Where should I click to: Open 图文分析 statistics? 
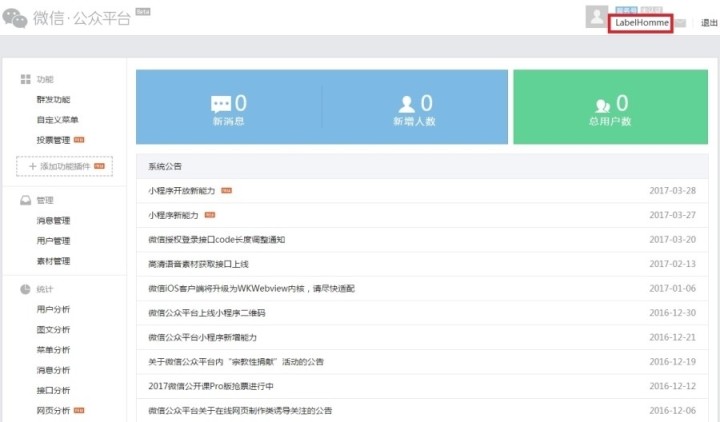[53, 329]
